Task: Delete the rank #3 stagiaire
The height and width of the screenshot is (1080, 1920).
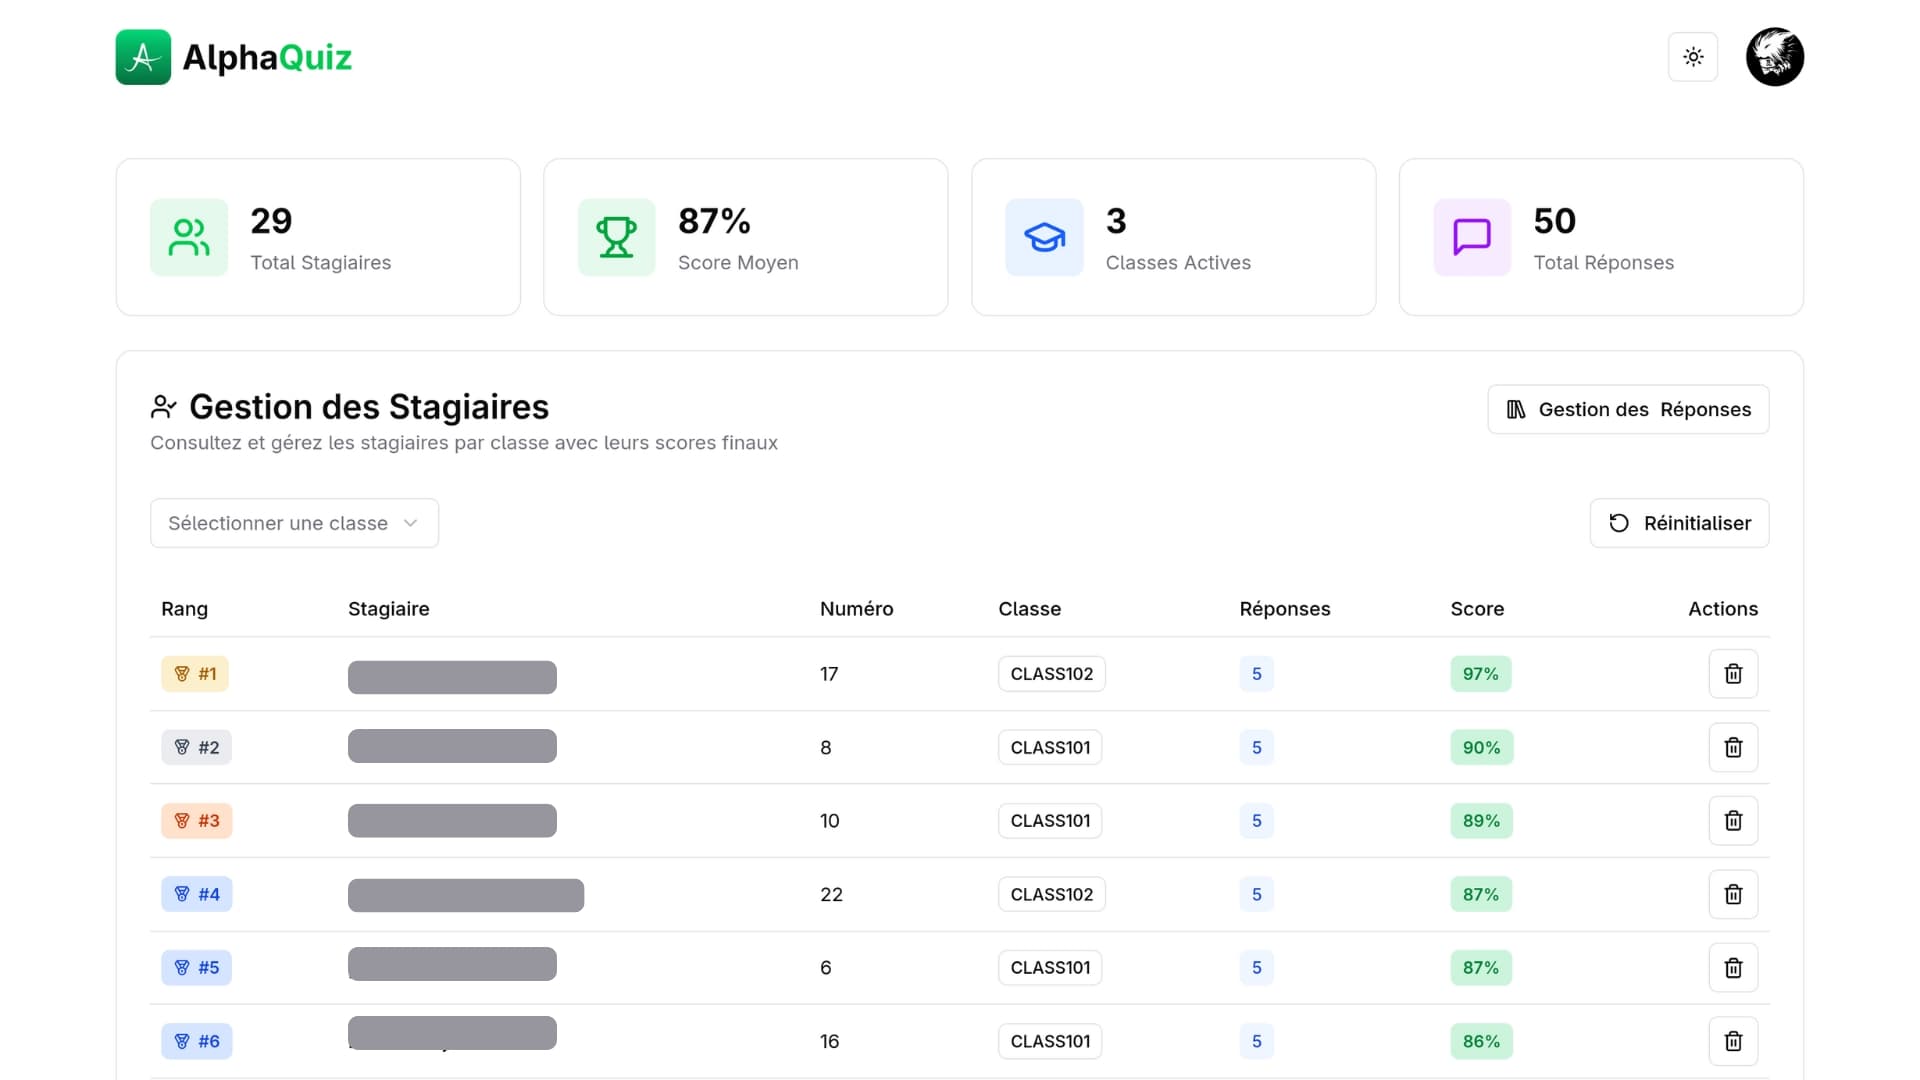Action: point(1733,821)
